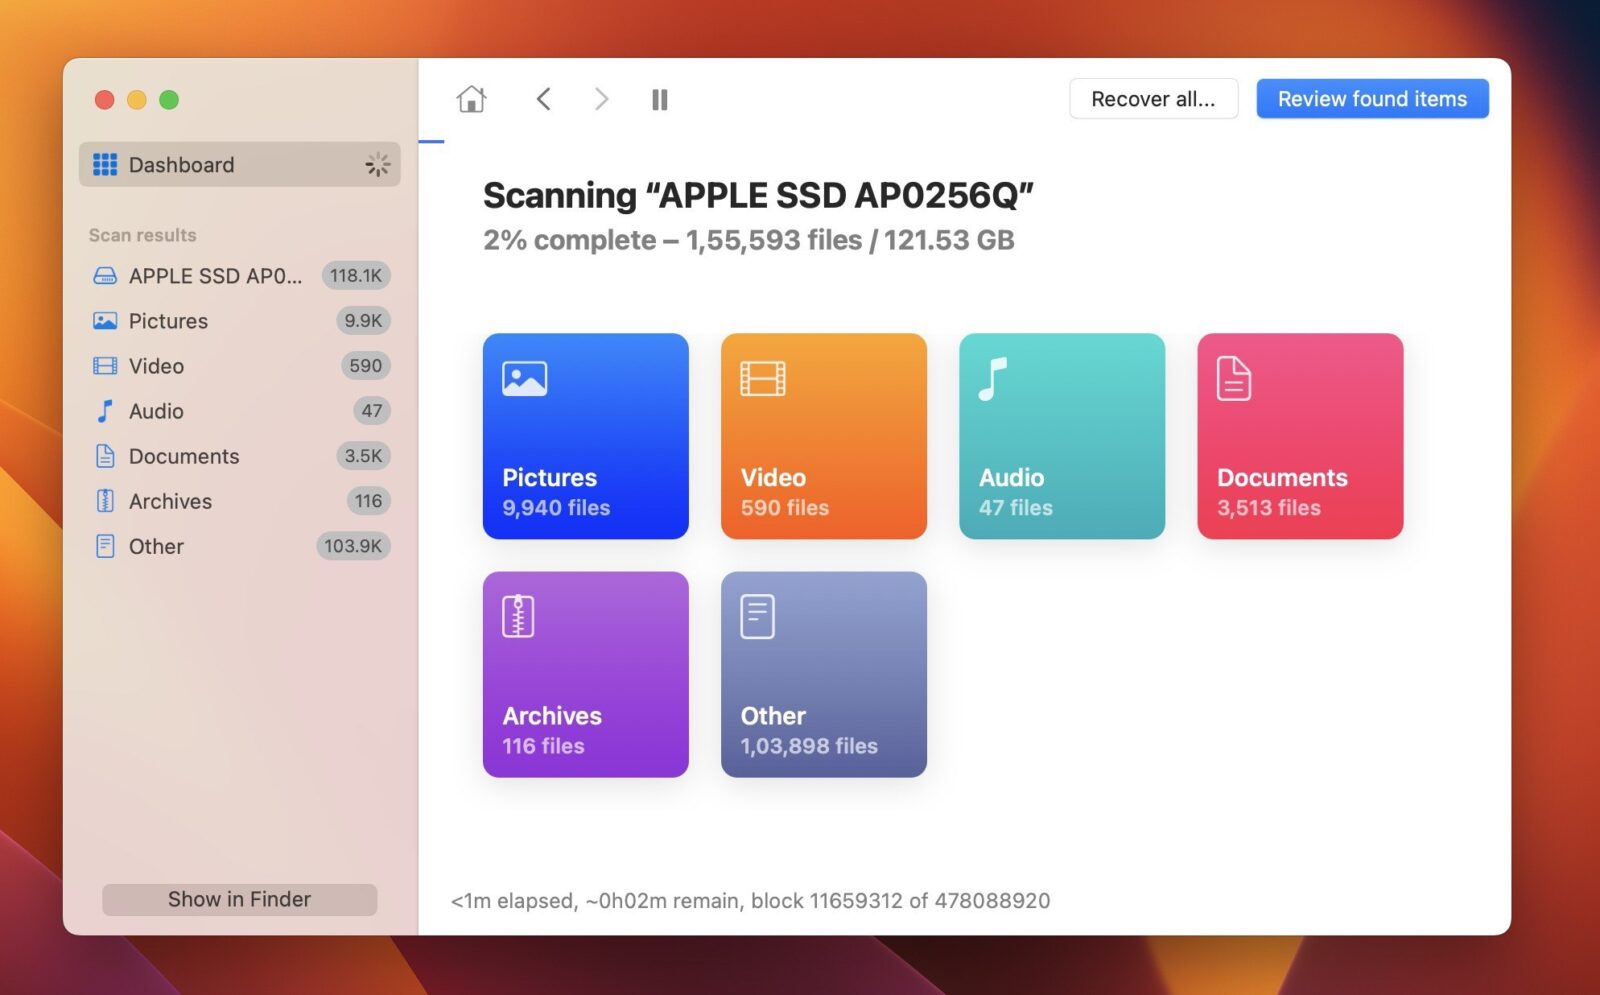The image size is (1600, 995).
Task: Go back using the left chevron arrow
Action: point(543,98)
